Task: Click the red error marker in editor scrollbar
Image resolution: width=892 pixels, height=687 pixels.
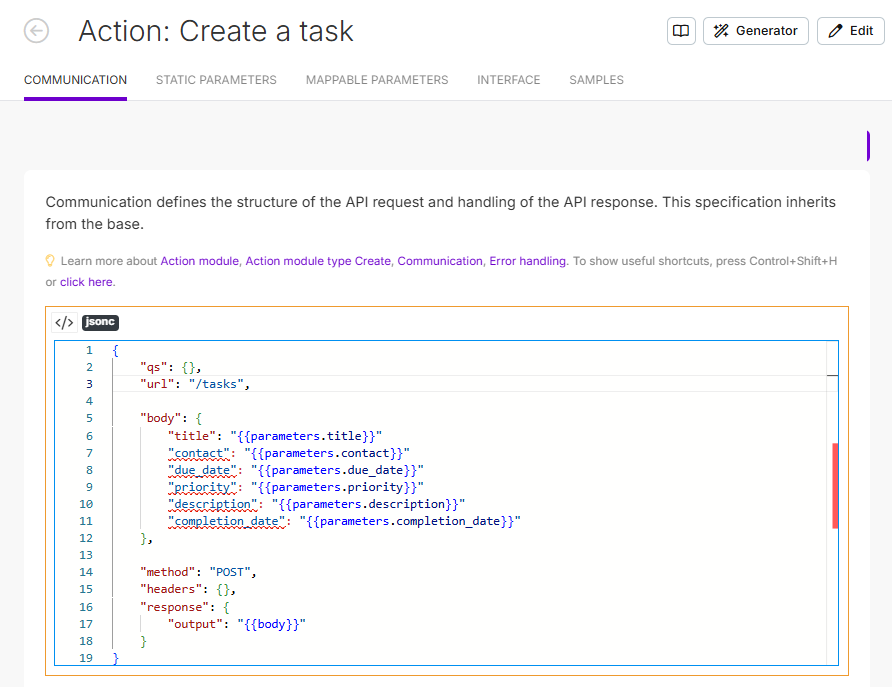Action: coord(835,486)
